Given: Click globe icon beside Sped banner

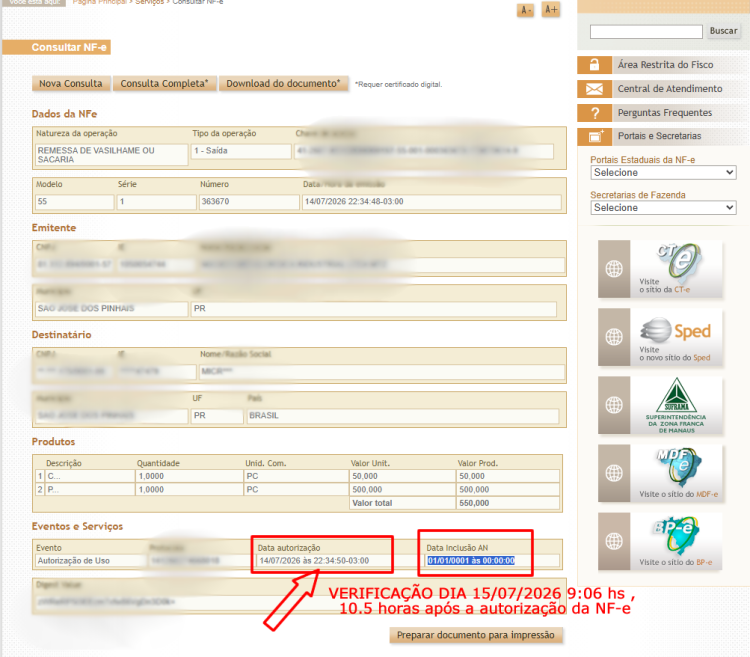Looking at the screenshot, I should pos(614,337).
